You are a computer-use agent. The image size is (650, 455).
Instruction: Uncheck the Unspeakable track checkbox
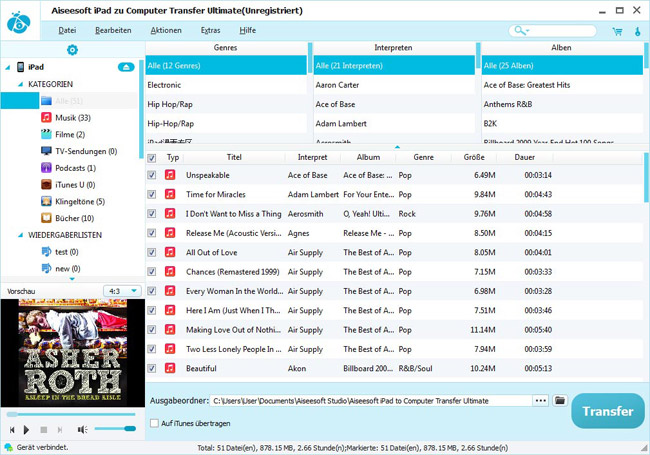pos(152,175)
